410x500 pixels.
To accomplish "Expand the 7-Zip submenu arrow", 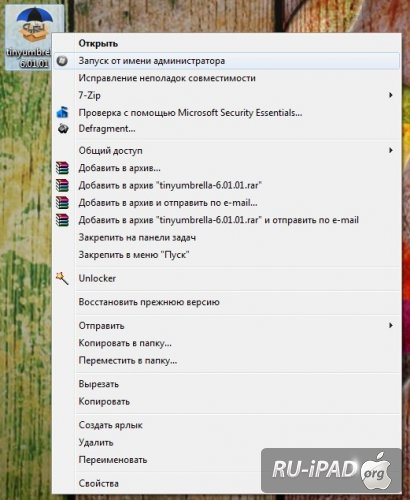I will click(x=391, y=95).
